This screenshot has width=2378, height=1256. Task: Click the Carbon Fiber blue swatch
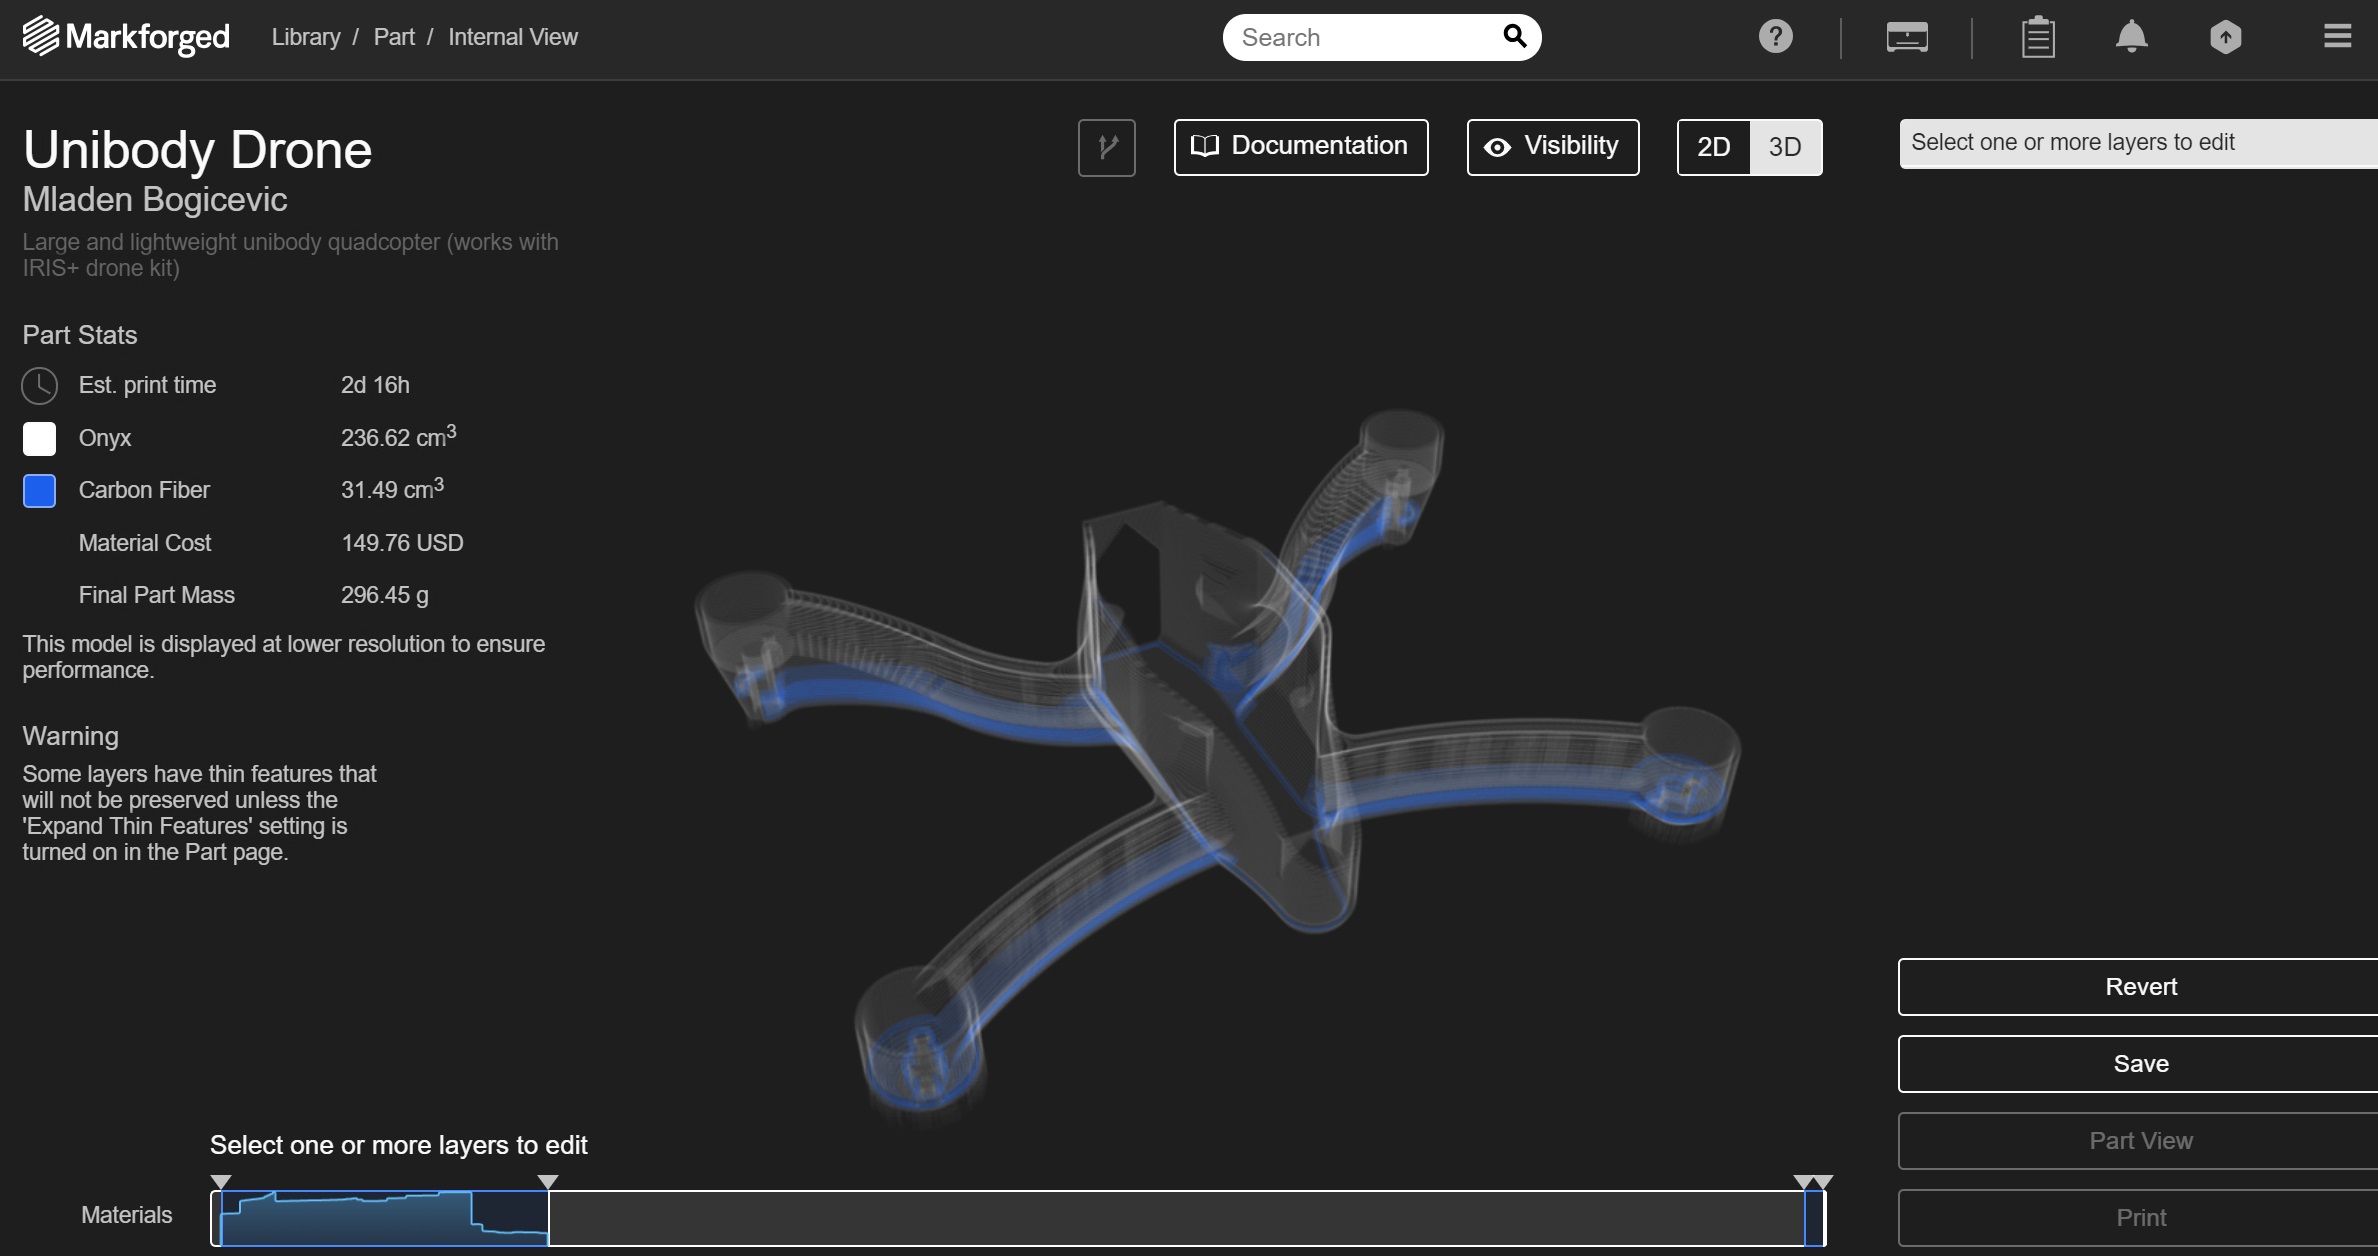[x=39, y=491]
